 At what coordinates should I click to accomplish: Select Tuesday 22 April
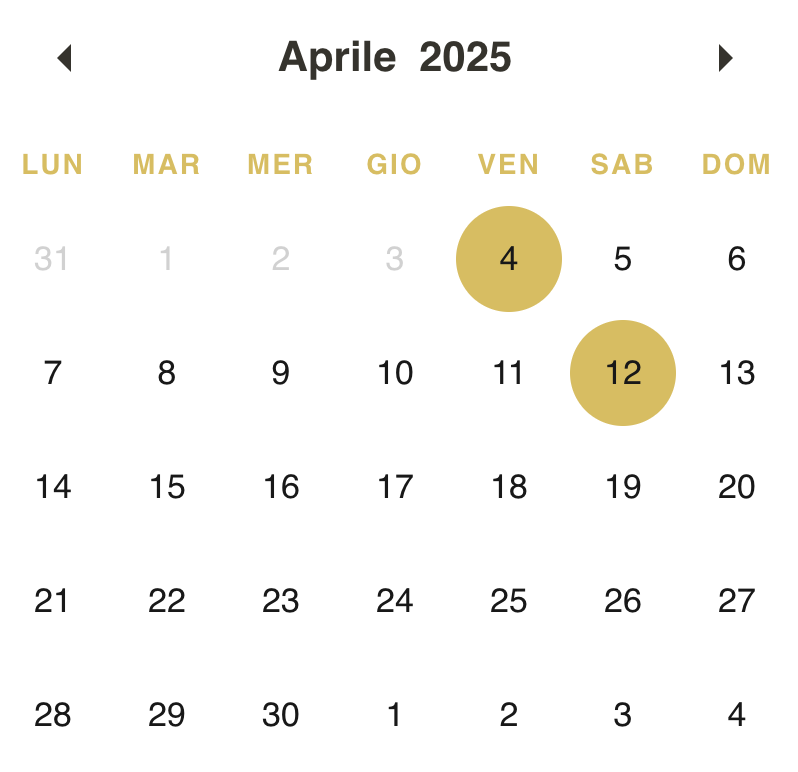[167, 601]
